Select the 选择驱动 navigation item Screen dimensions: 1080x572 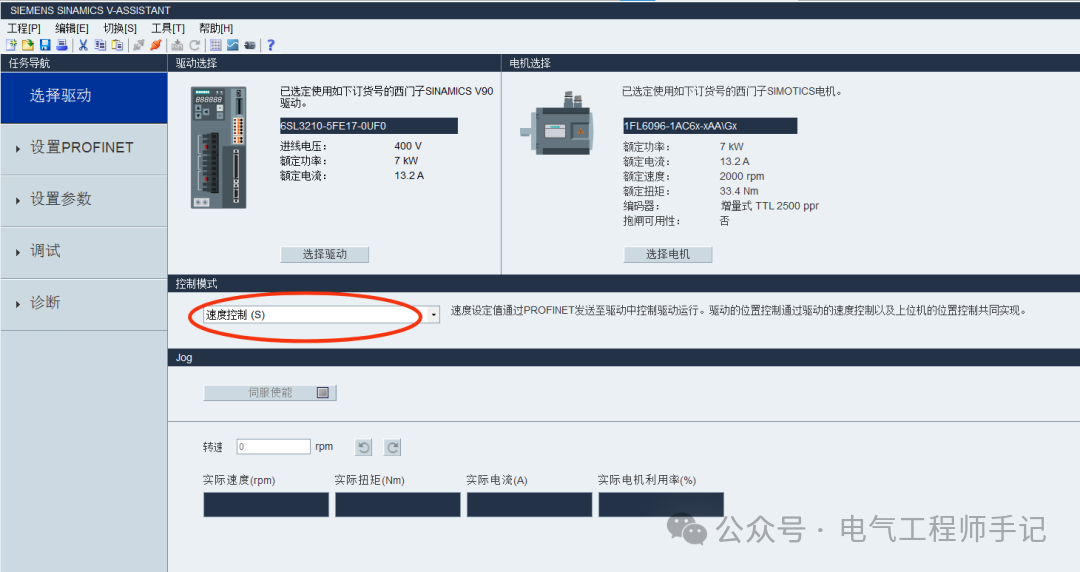point(83,97)
